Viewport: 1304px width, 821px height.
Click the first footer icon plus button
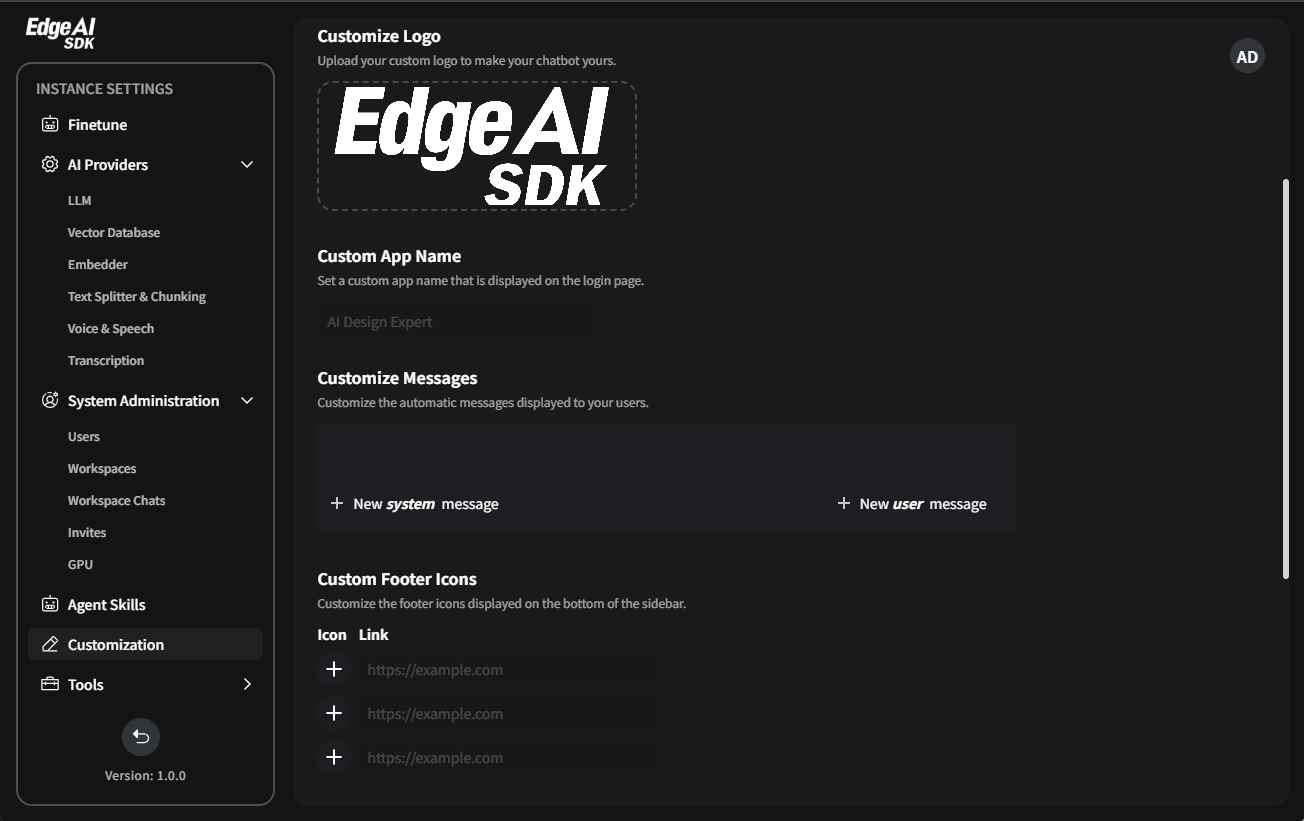[x=334, y=669]
